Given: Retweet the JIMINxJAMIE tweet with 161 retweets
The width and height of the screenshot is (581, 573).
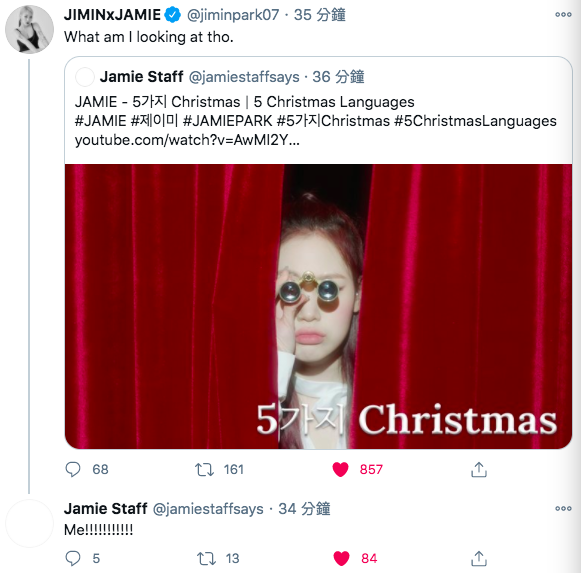Looking at the screenshot, I should click(x=205, y=470).
